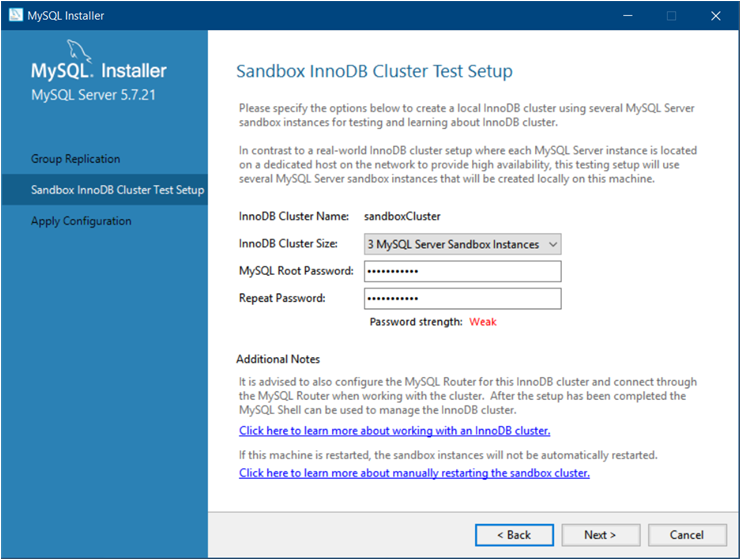The height and width of the screenshot is (560, 741).
Task: Select the Group Replication step
Action: pos(75,159)
